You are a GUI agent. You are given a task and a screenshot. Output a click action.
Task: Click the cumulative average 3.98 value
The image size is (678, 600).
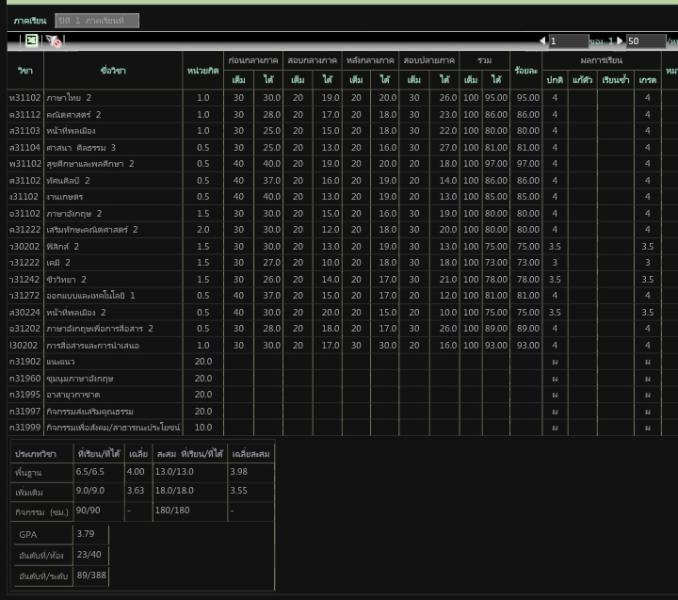point(239,472)
